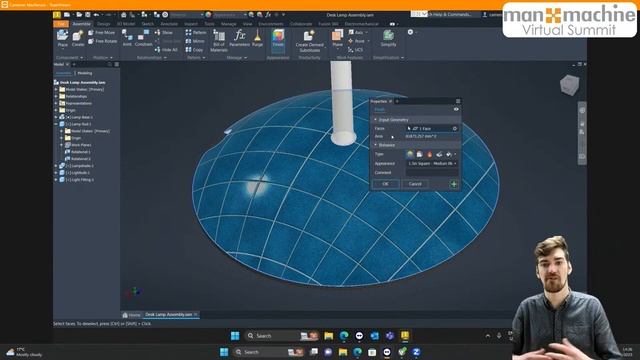The image size is (640, 360).
Task: Click the ViewCube in the viewport
Action: tap(569, 85)
